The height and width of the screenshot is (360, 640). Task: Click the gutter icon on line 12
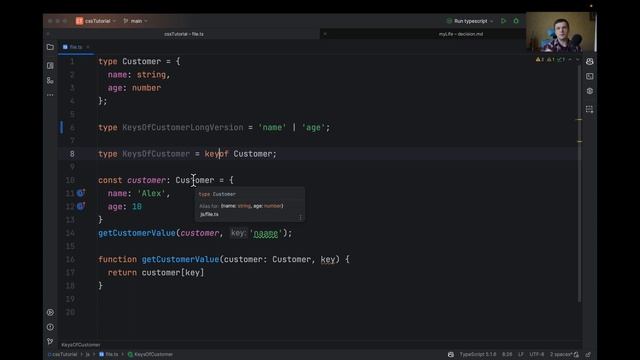pyautogui.click(x=81, y=206)
